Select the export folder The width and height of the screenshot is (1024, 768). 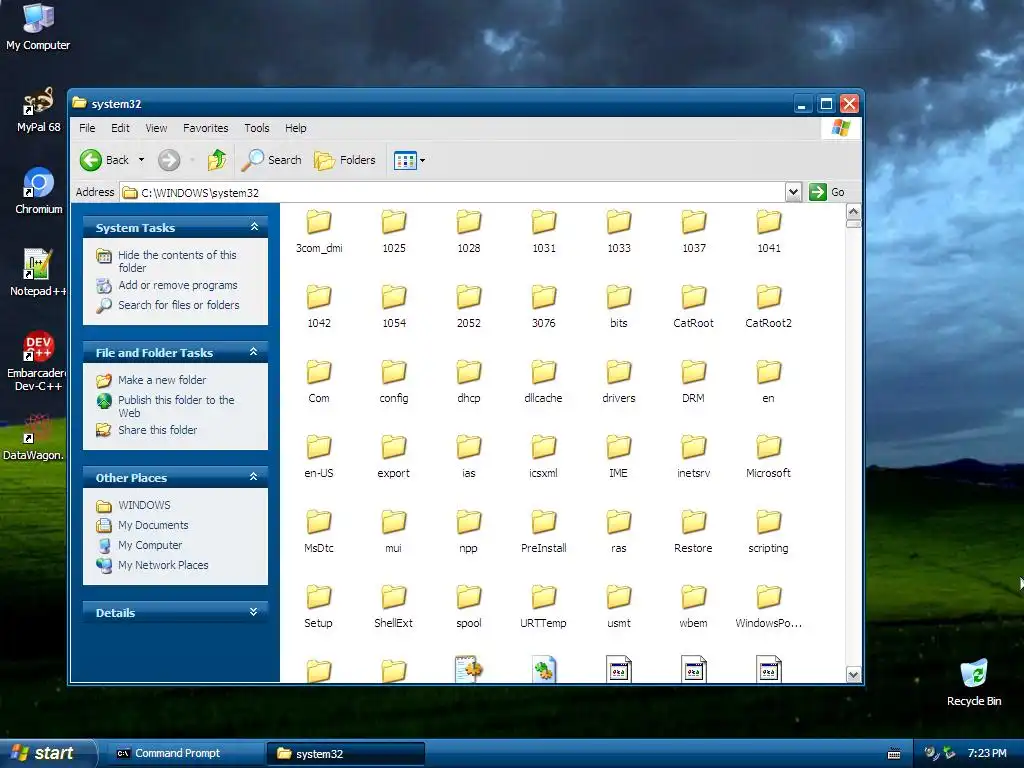click(x=394, y=456)
